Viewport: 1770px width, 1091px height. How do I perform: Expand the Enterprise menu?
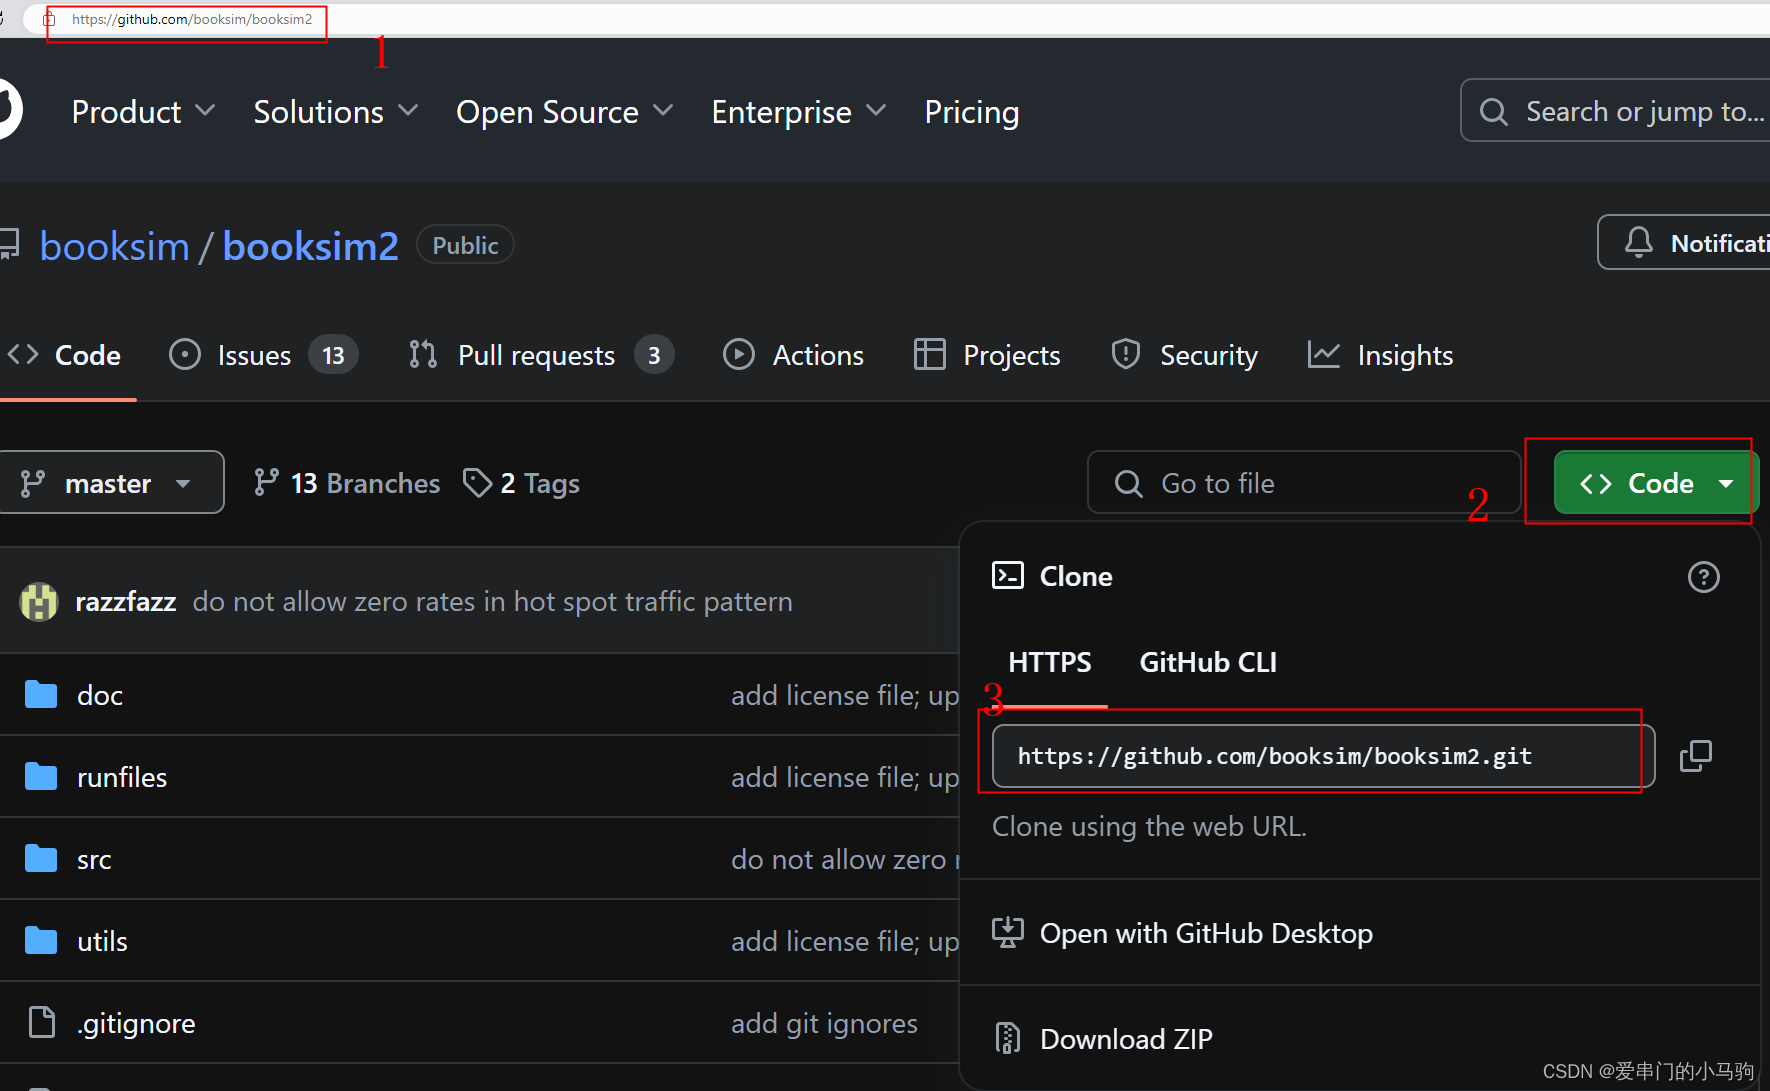[799, 112]
